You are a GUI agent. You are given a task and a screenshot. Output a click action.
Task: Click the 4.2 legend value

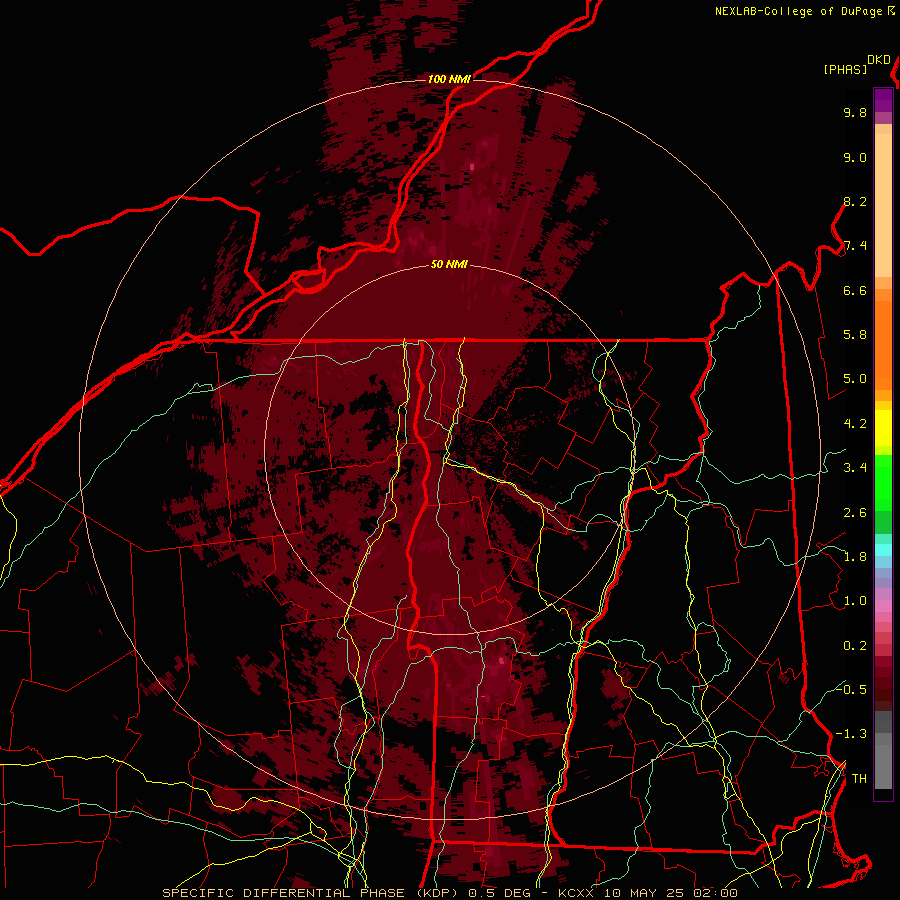(855, 424)
